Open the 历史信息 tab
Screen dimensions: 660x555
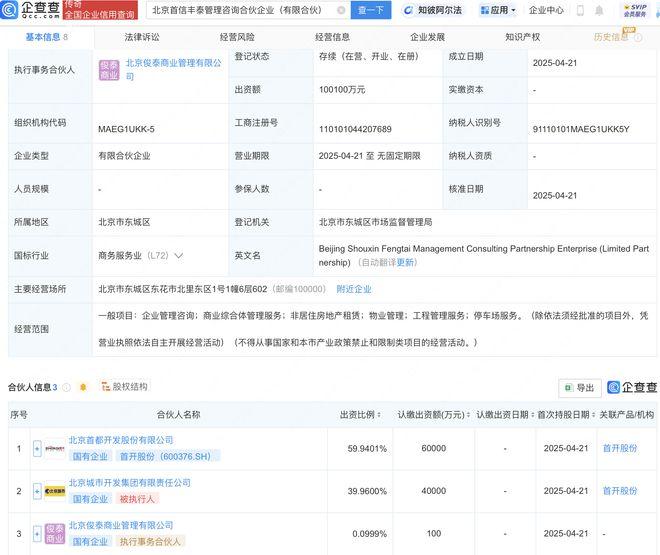coord(611,37)
